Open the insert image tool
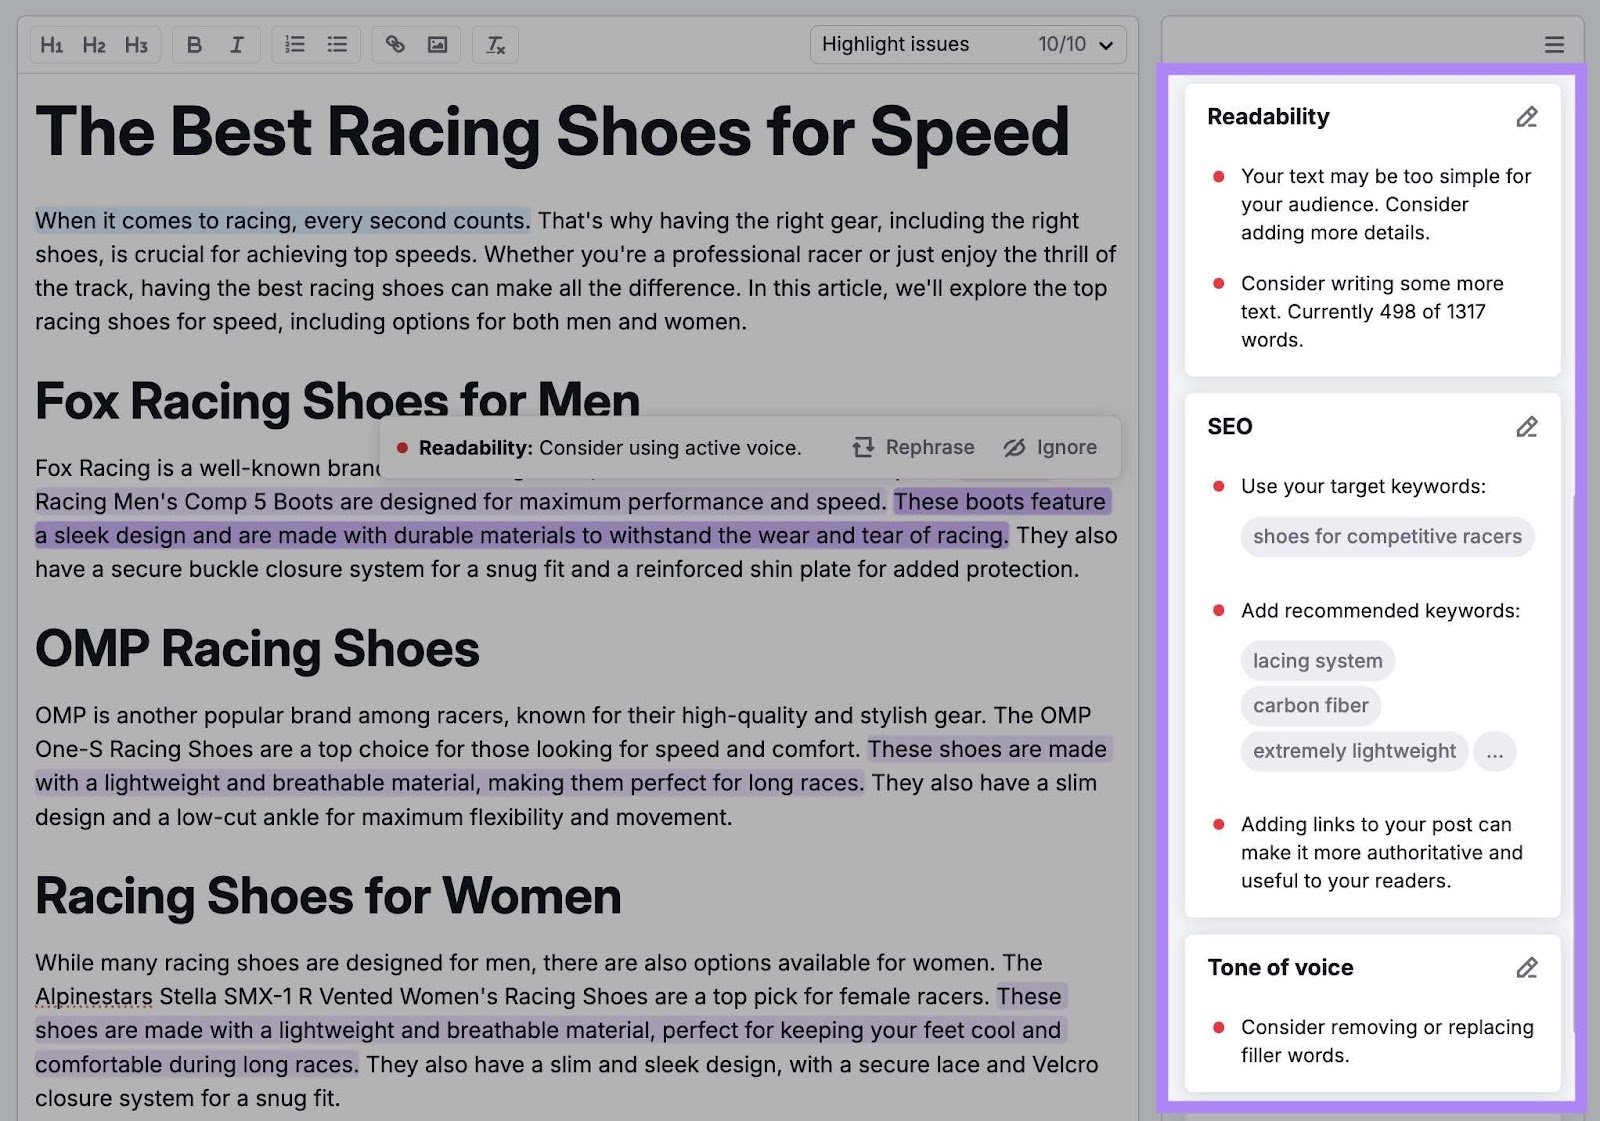 [438, 44]
